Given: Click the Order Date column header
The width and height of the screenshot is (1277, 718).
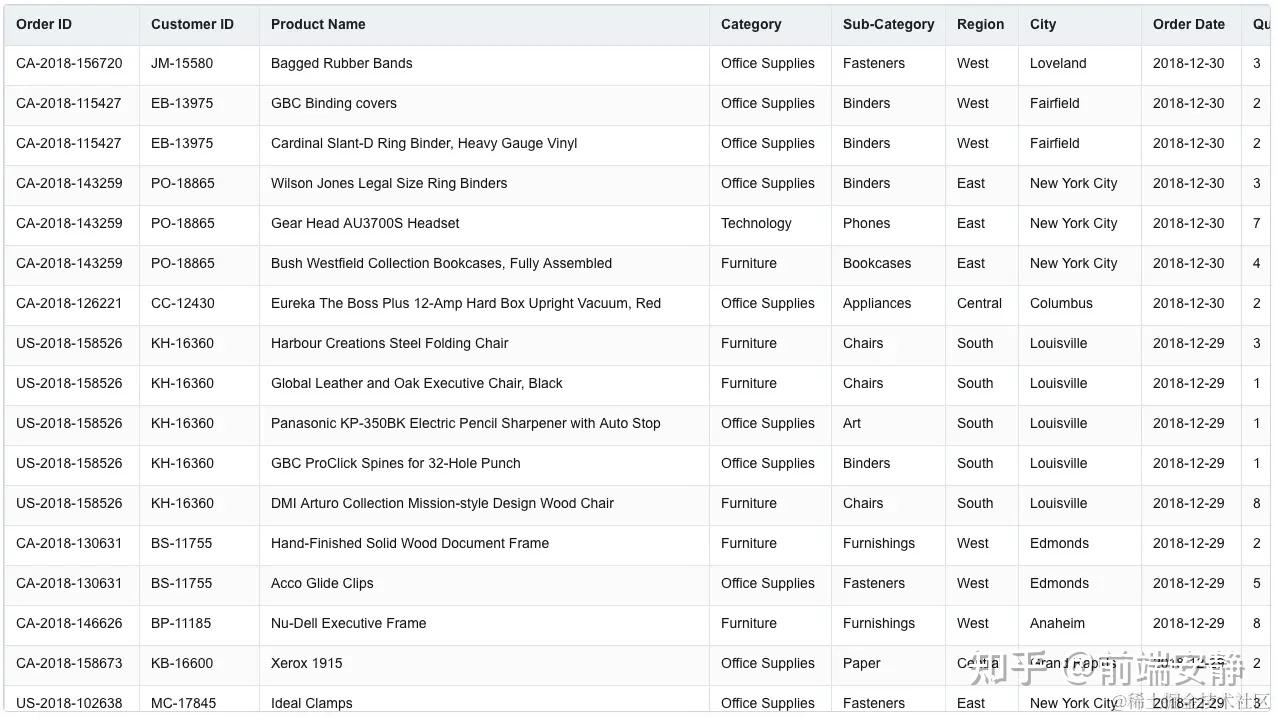Looking at the screenshot, I should (x=1188, y=24).
